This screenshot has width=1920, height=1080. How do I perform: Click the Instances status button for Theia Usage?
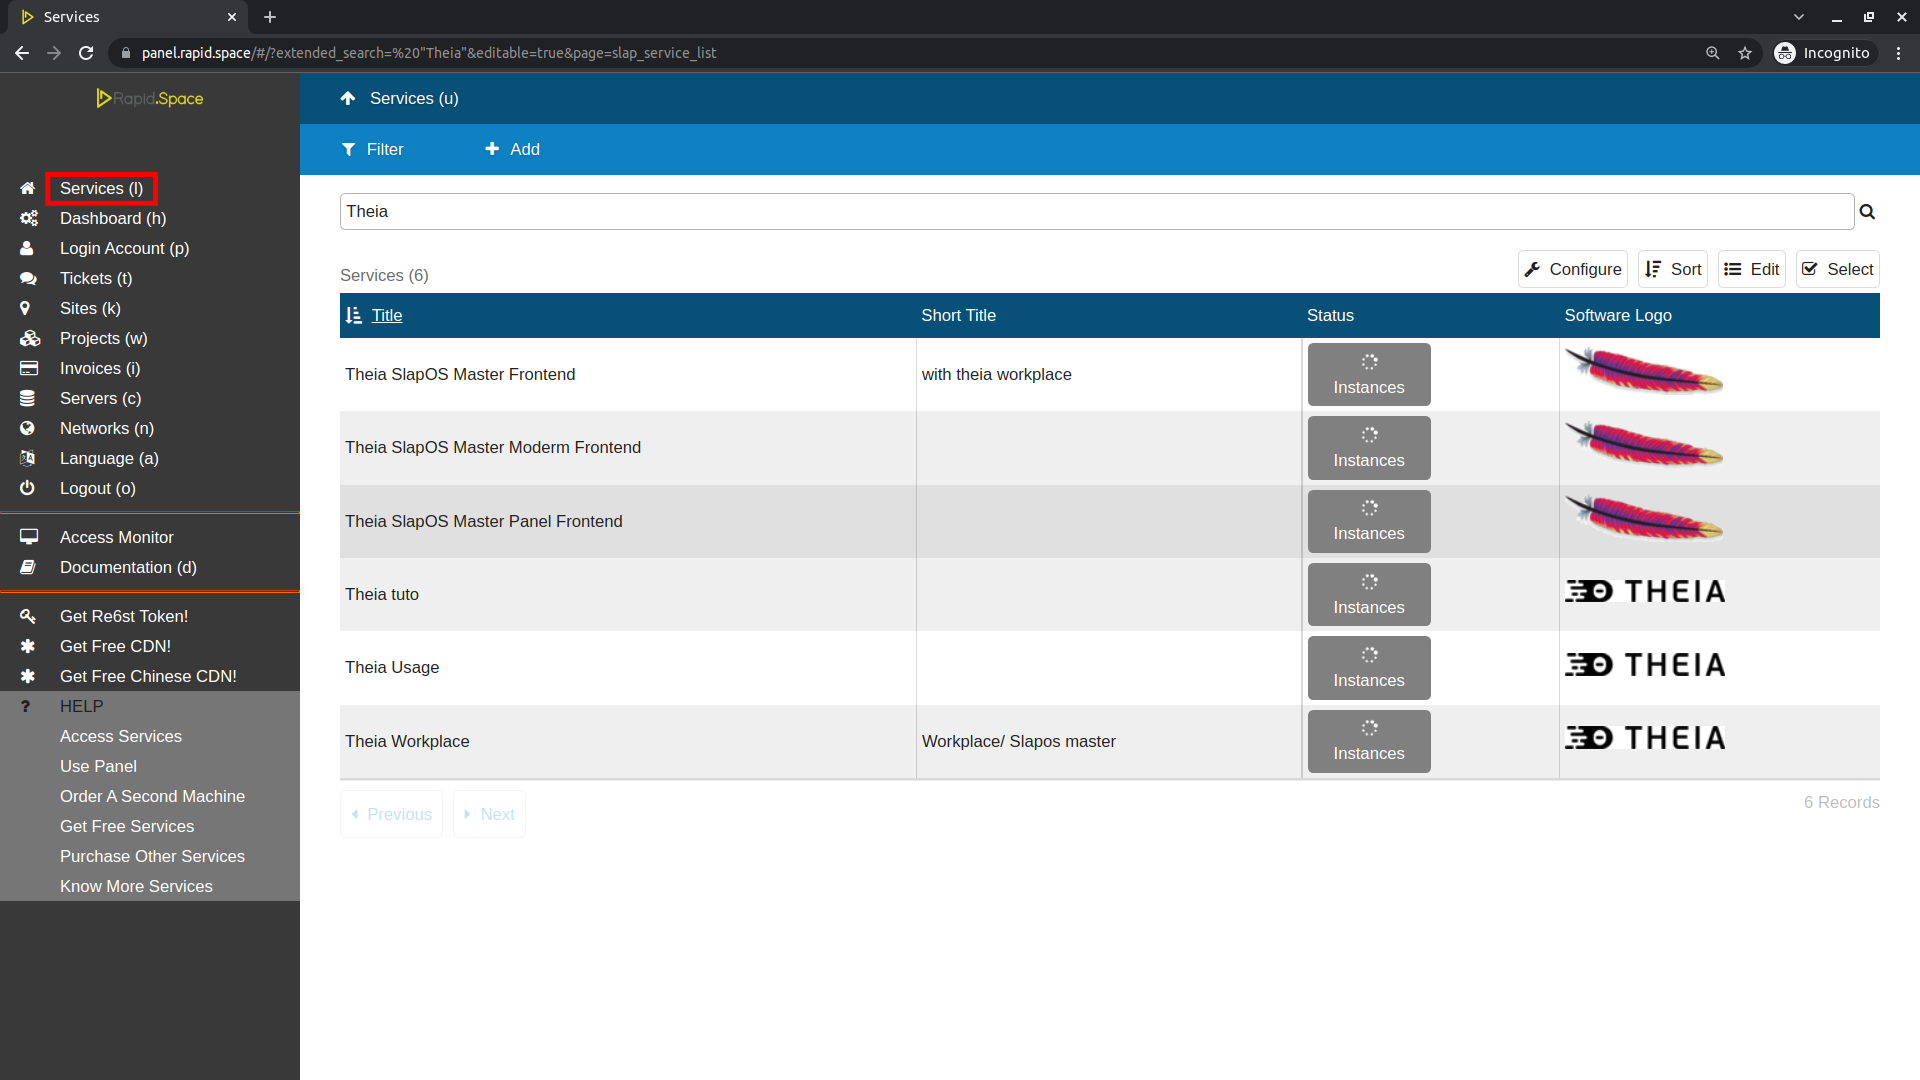(1369, 668)
